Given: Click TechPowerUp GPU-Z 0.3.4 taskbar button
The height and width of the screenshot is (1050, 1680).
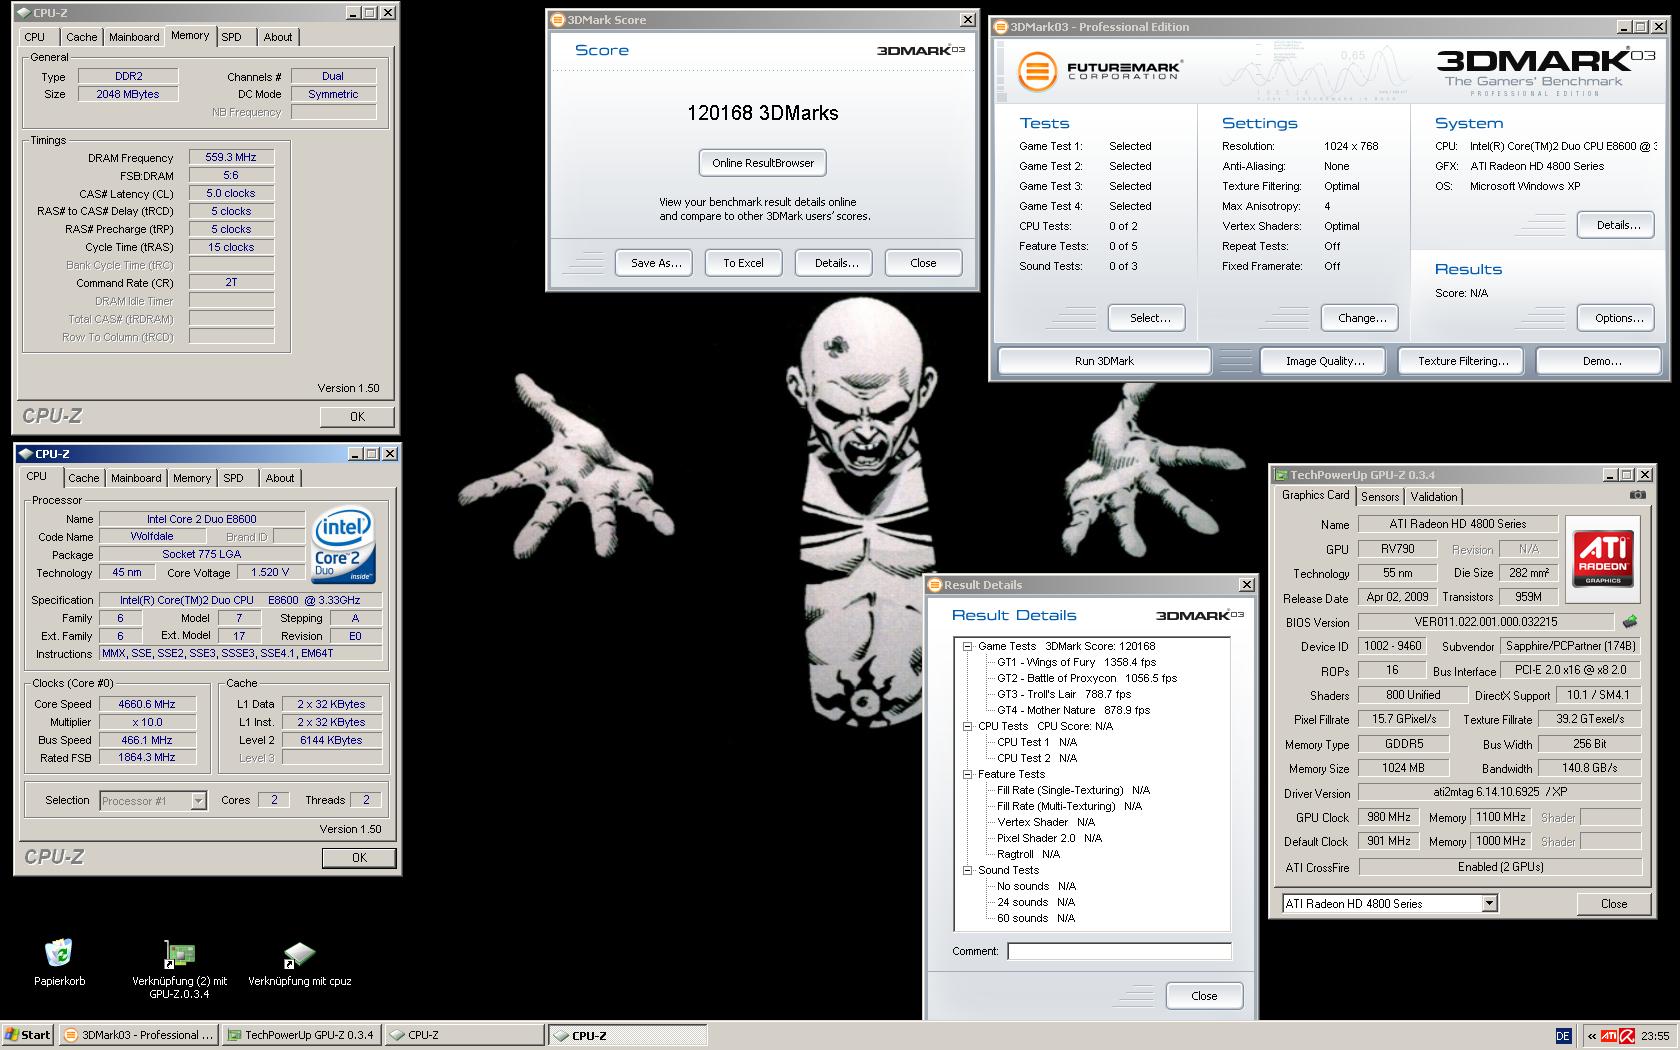Looking at the screenshot, I should tap(300, 1035).
